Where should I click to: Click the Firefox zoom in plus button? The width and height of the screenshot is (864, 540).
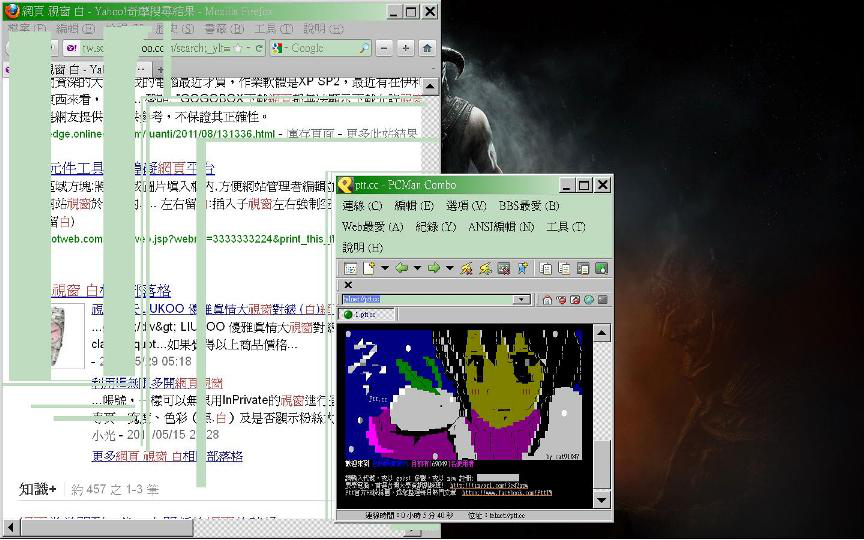(x=406, y=48)
